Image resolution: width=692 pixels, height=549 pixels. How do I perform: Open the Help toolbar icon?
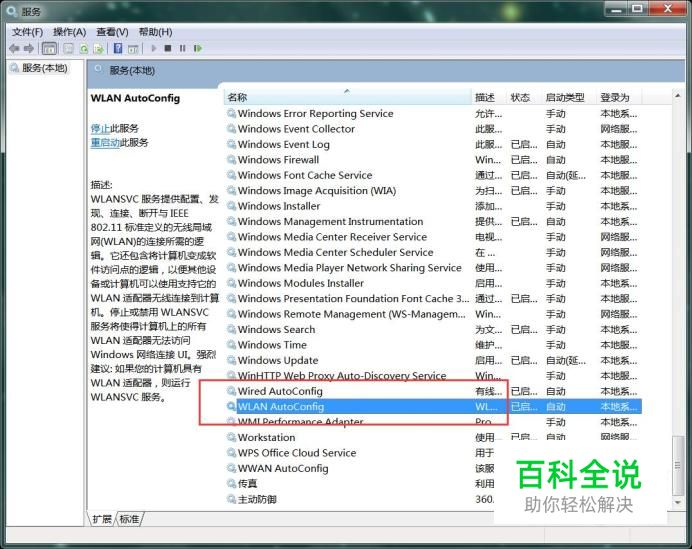[118, 48]
